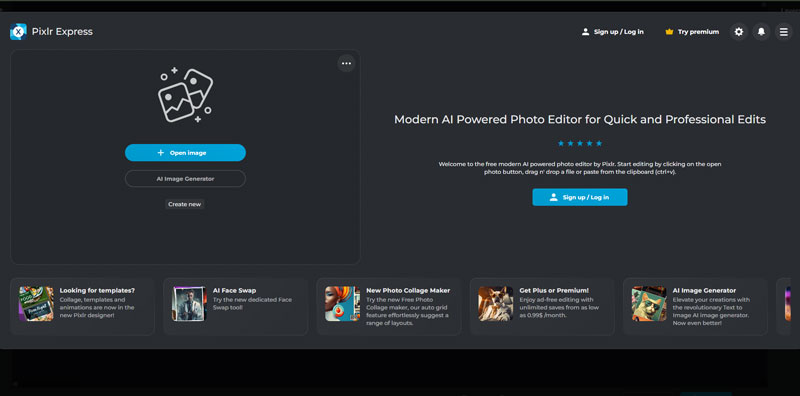Click the five-star rating row
This screenshot has width=800, height=396.
coord(580,143)
